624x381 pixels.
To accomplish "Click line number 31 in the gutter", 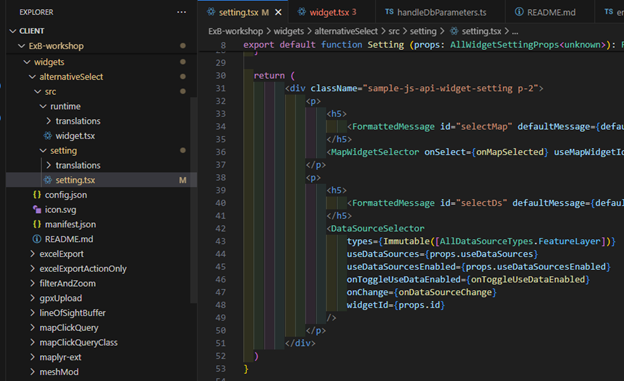I will point(220,88).
